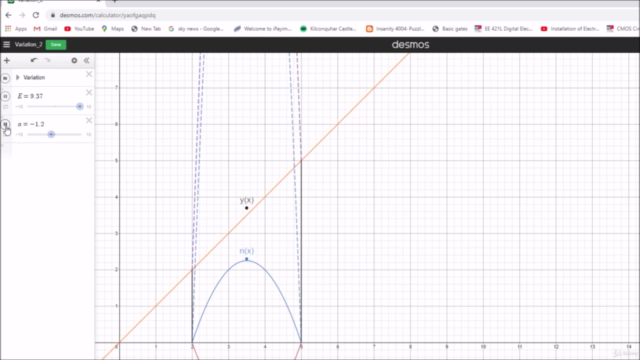Viewport: 640px width, 360px height.
Task: Open expression list settings gear
Action: (x=74, y=60)
